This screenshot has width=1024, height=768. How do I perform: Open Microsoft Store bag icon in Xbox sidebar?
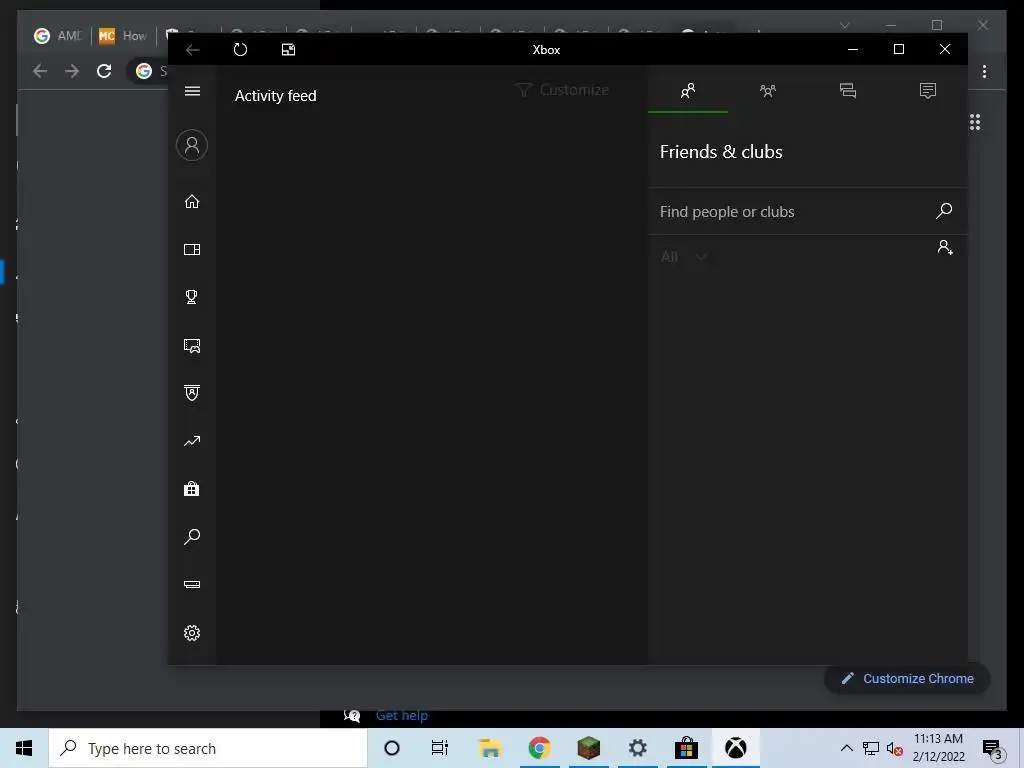[x=192, y=488]
